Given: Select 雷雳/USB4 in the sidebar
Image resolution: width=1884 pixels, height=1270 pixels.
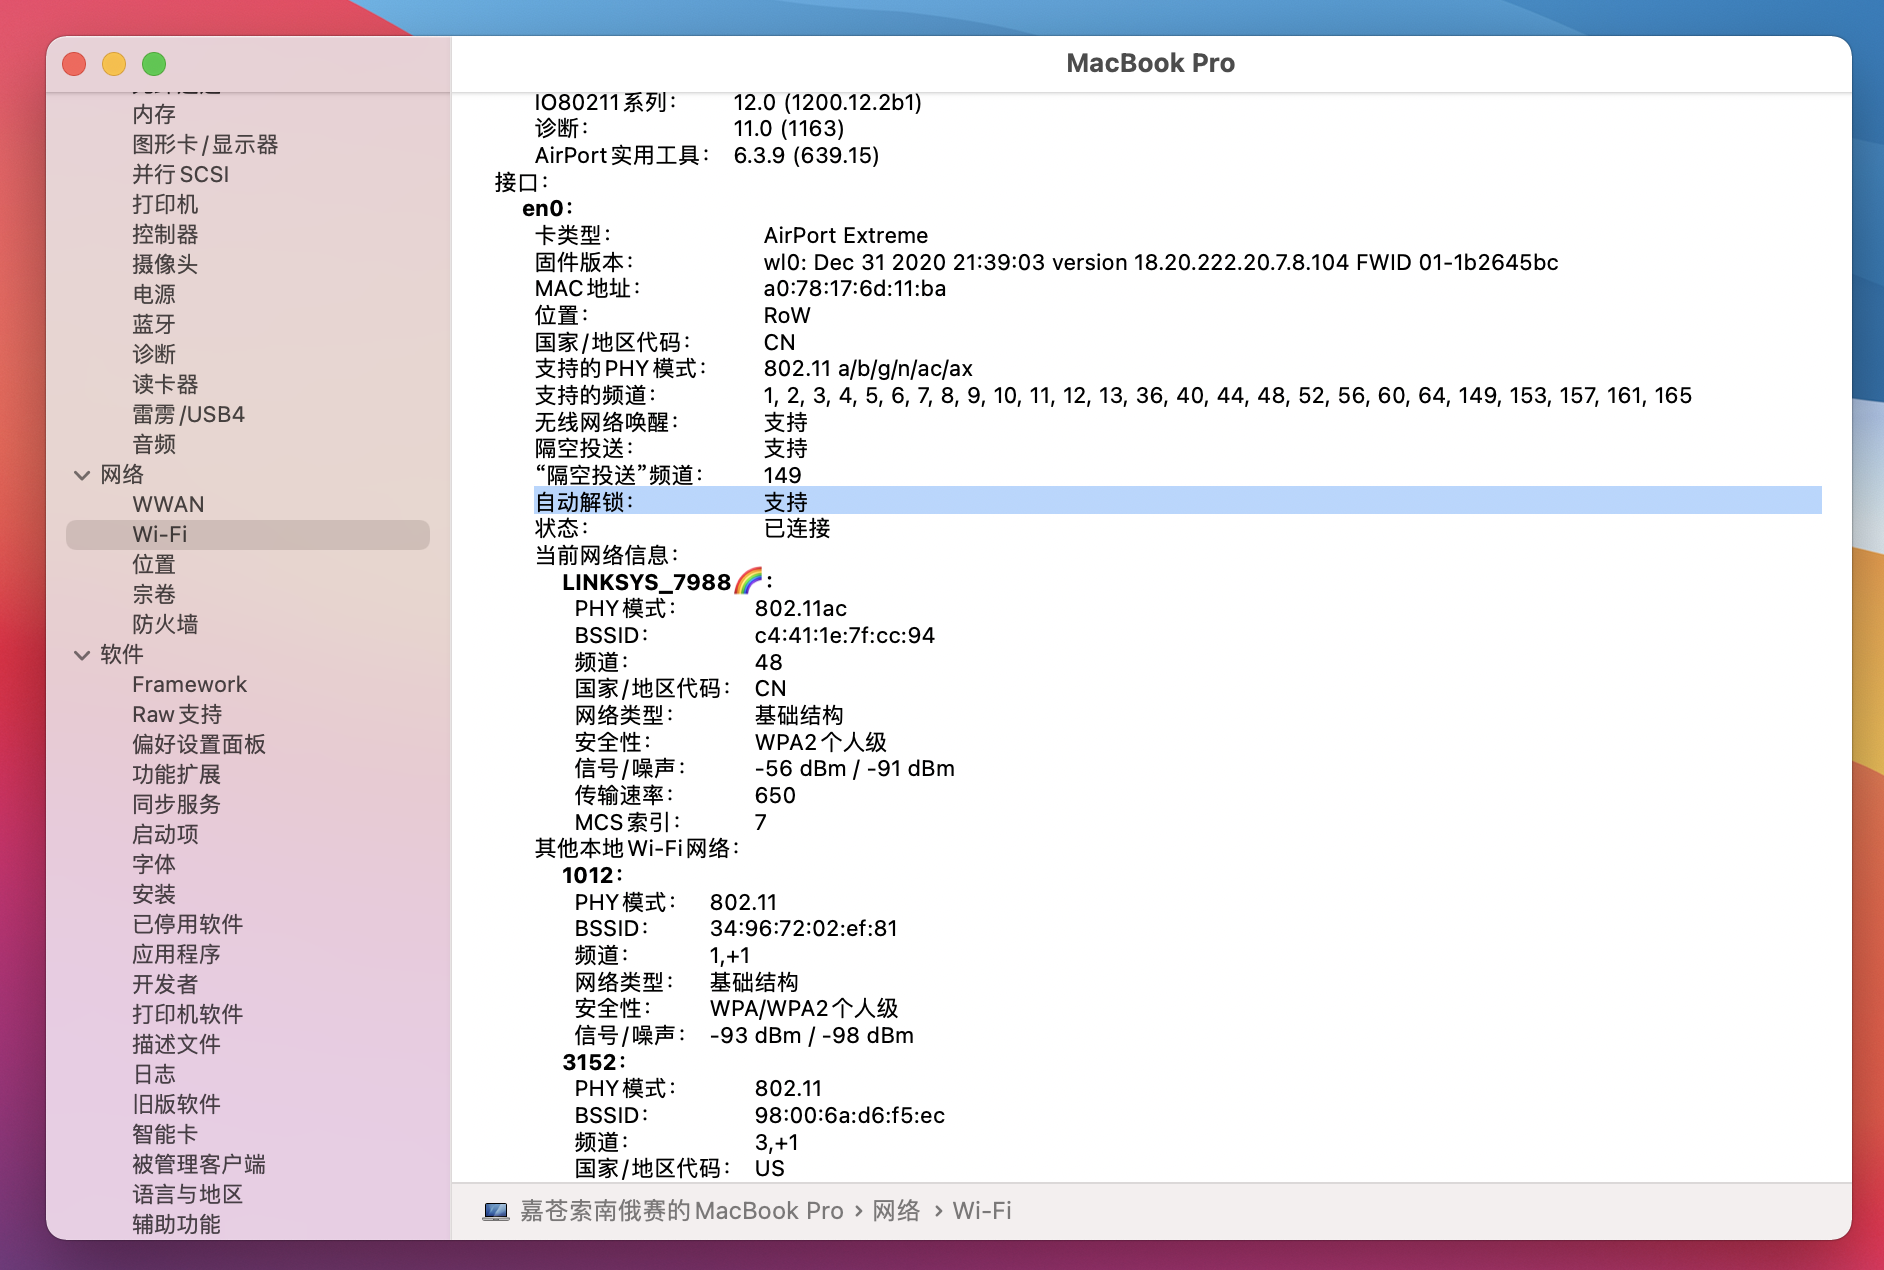Looking at the screenshot, I should (x=188, y=414).
